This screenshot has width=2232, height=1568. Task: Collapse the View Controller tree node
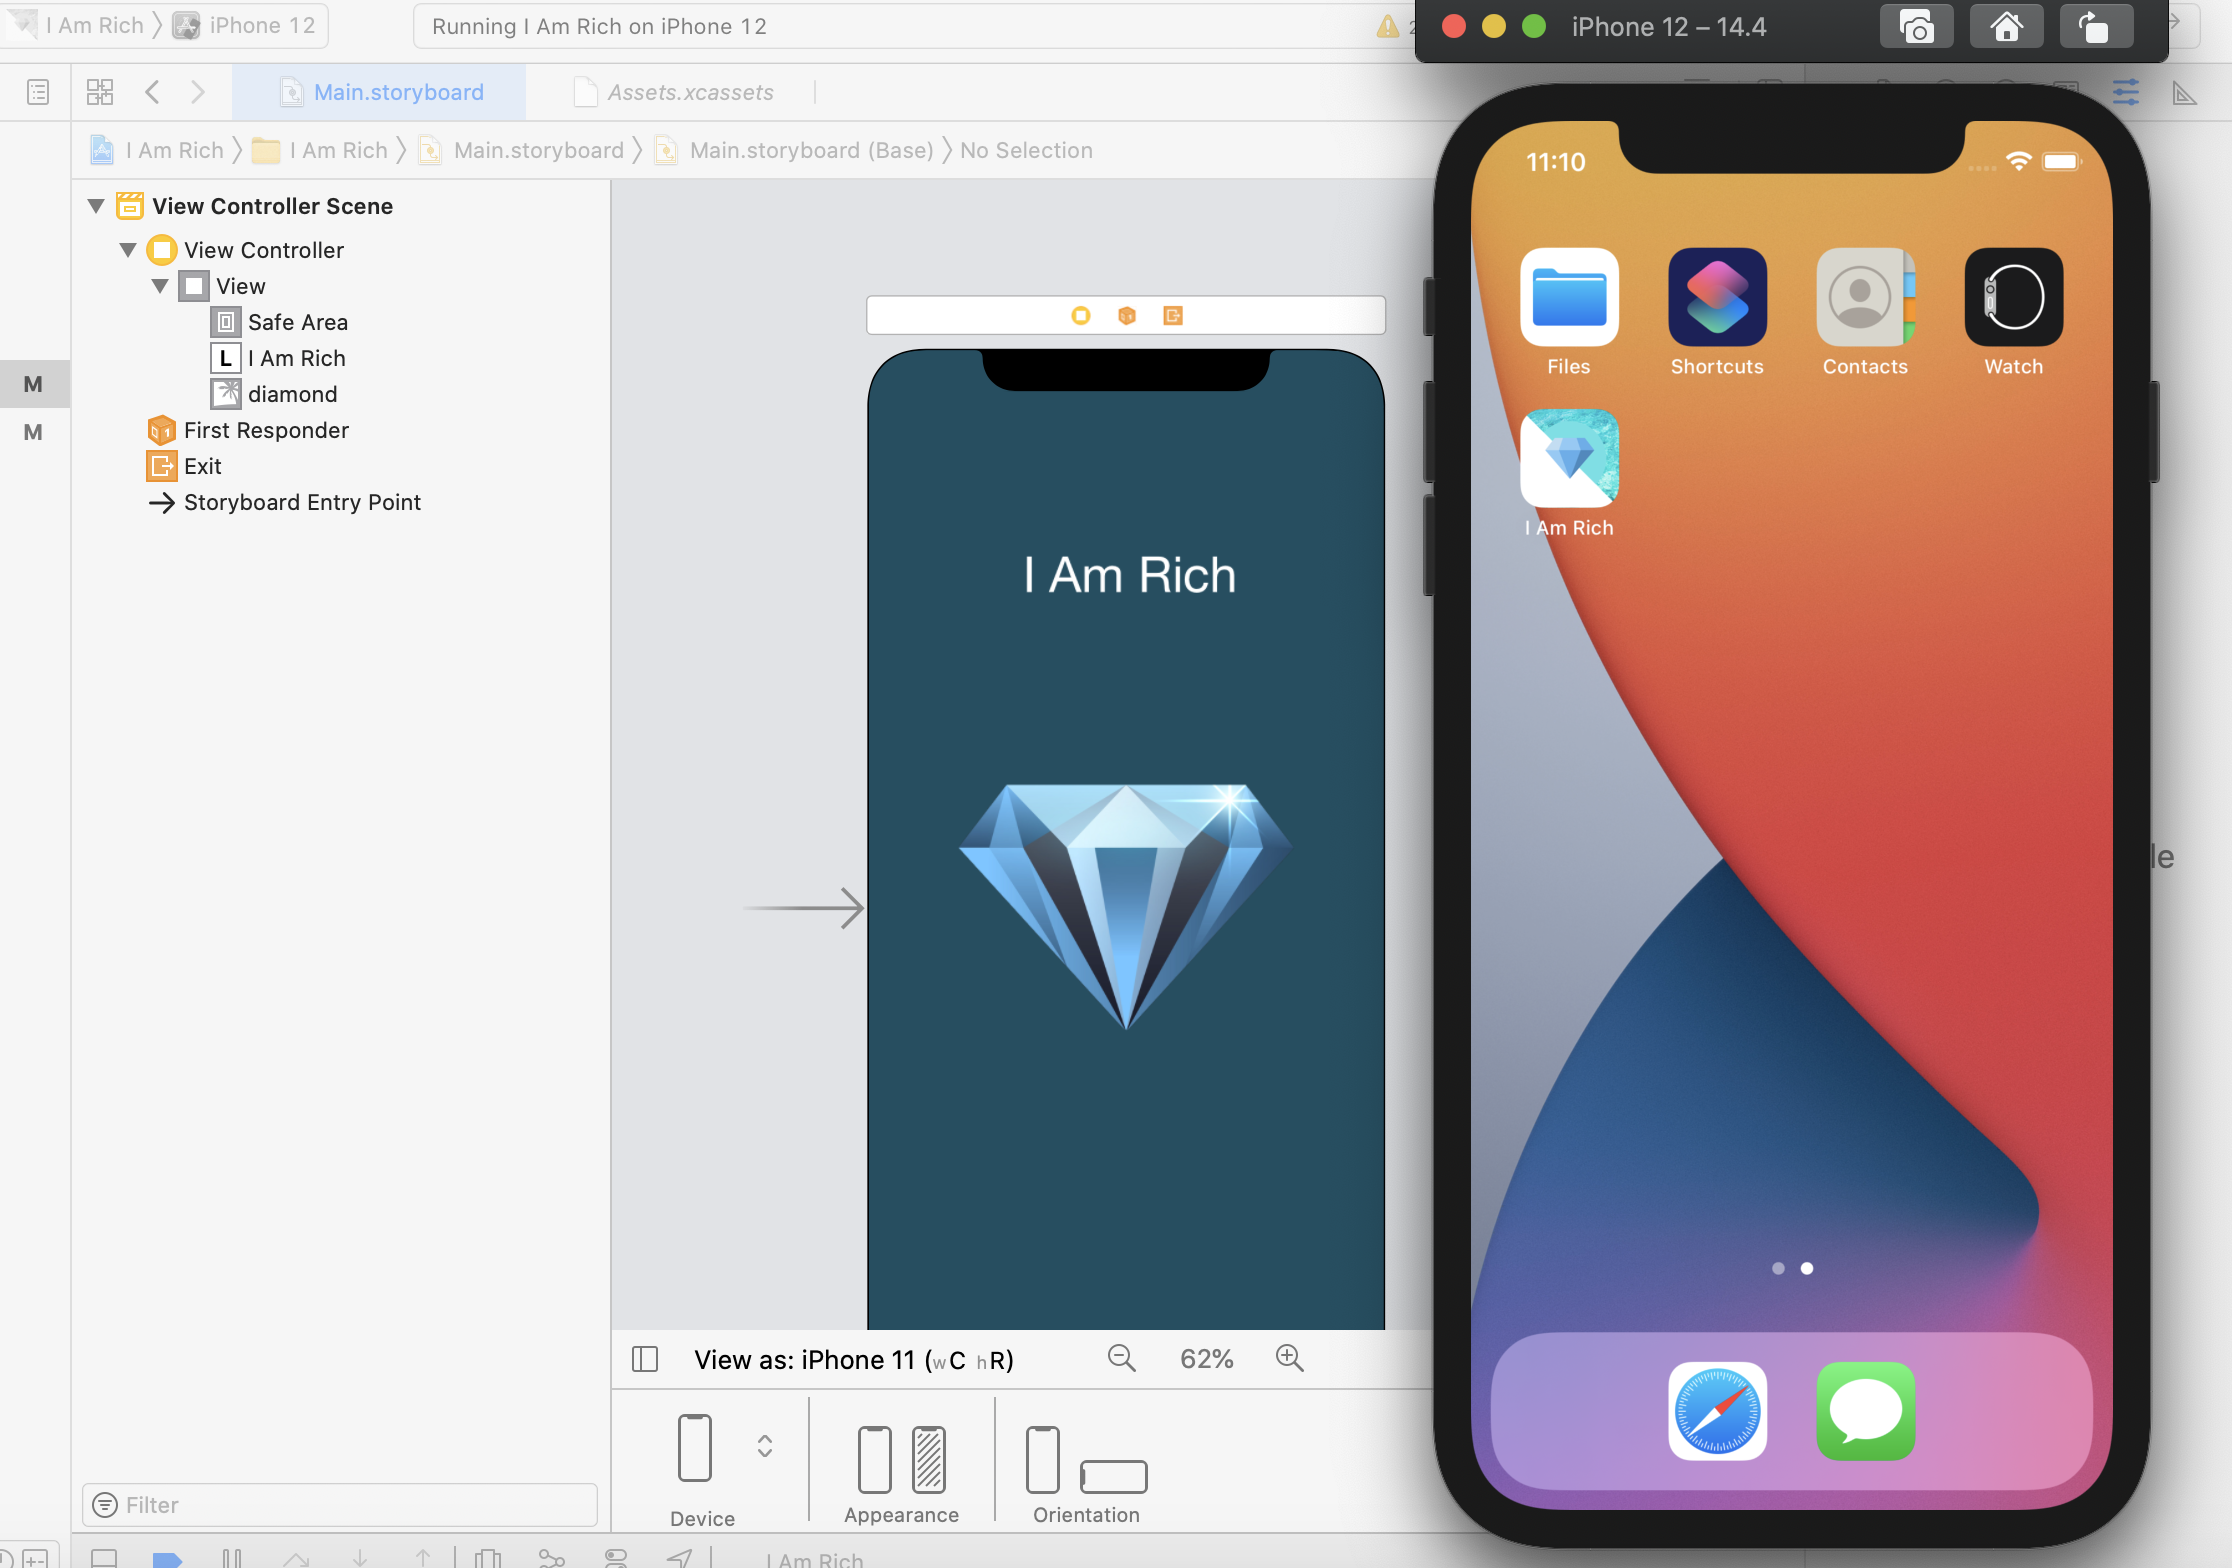pyautogui.click(x=128, y=250)
